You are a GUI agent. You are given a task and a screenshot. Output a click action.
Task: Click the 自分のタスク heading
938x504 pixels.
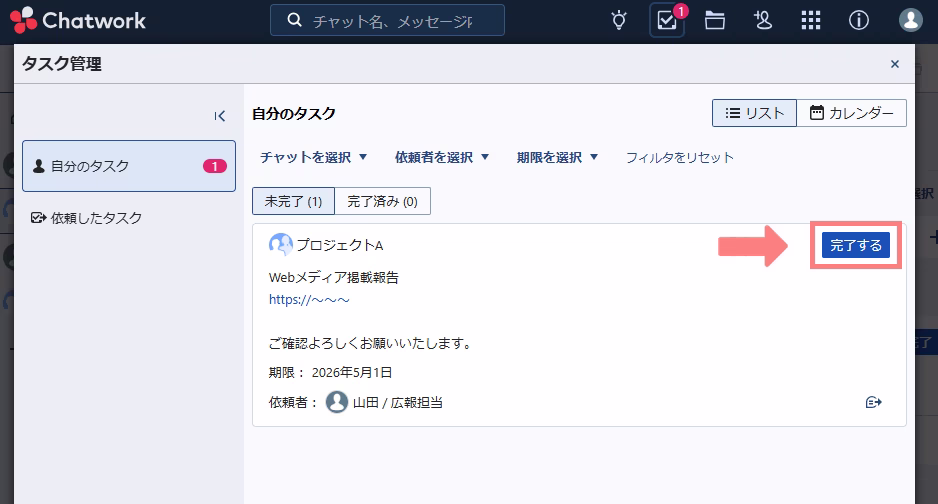294,114
